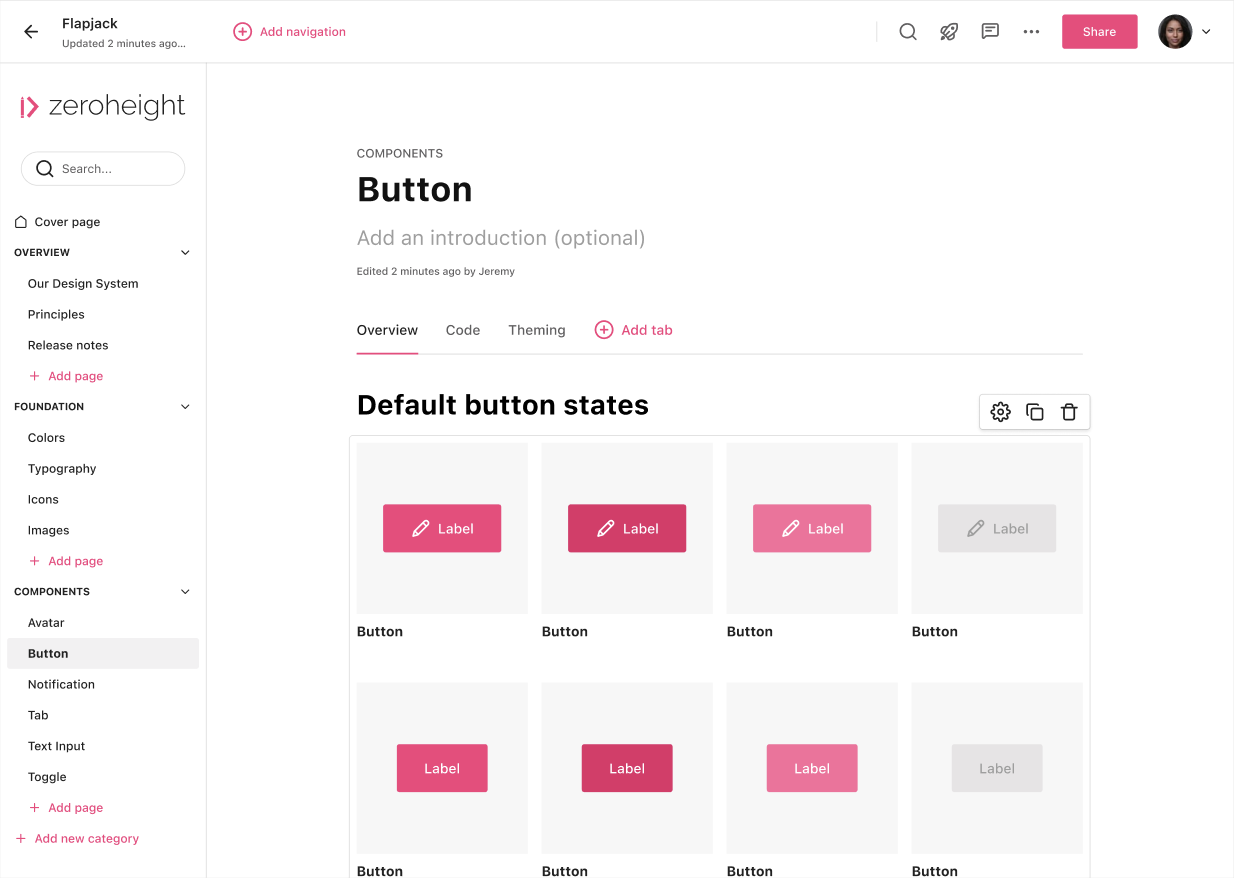Click the Add tab label

pos(647,330)
